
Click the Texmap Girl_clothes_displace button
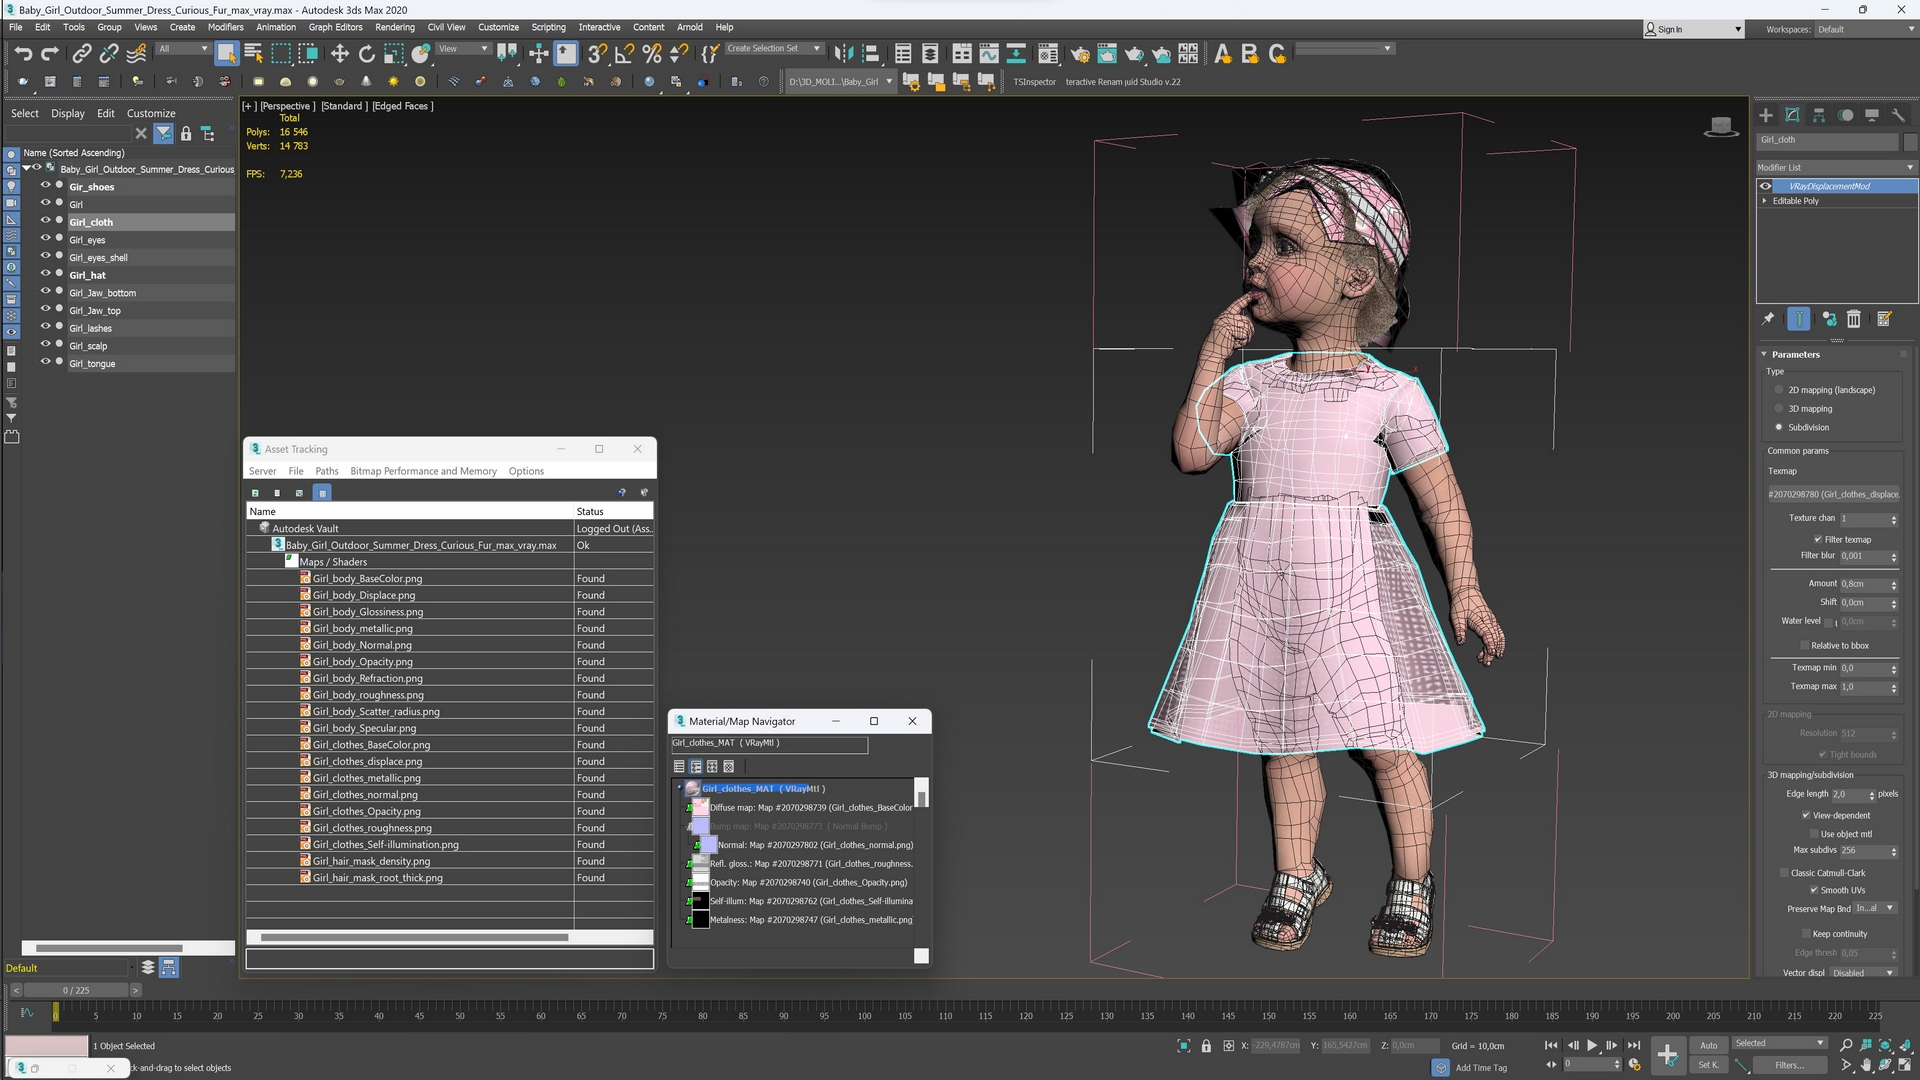[1834, 494]
